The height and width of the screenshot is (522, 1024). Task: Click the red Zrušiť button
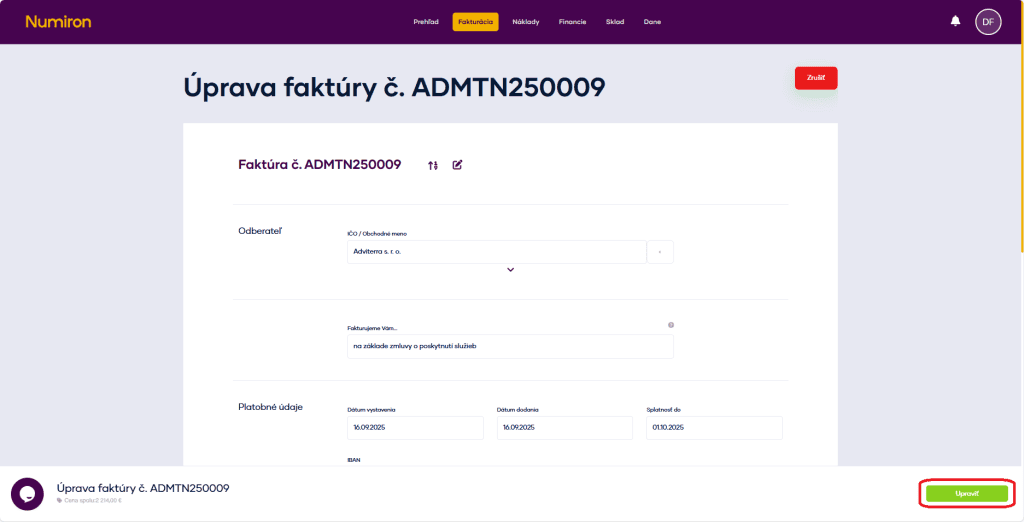[x=816, y=78]
